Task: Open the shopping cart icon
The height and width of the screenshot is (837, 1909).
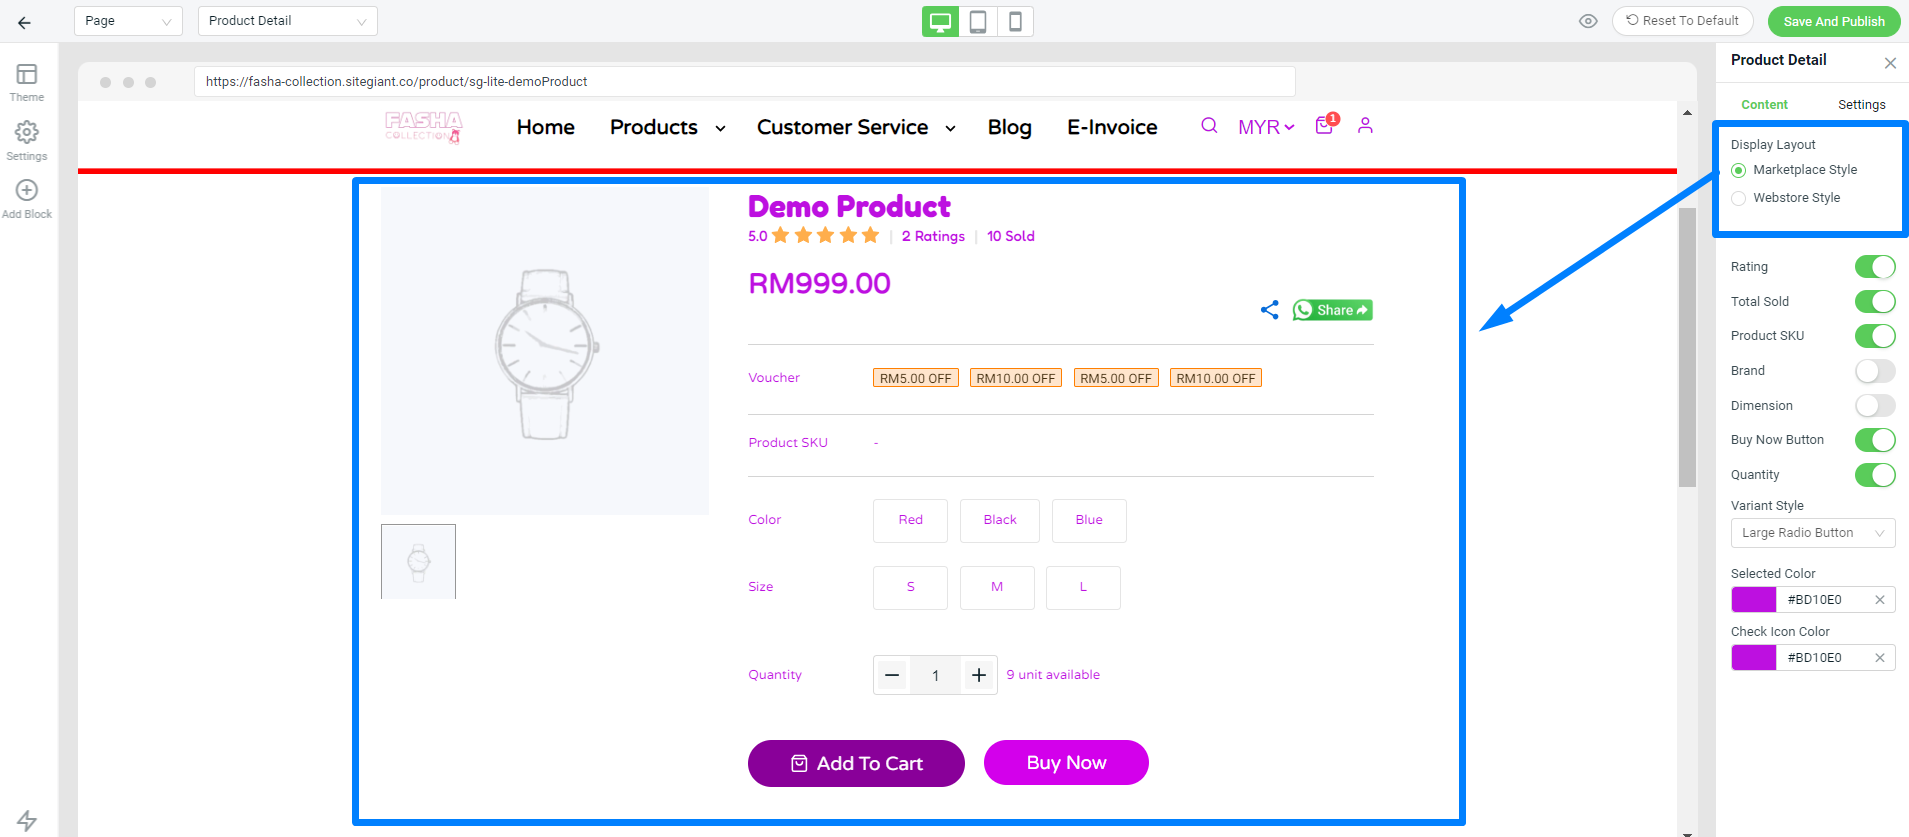Action: (1325, 125)
